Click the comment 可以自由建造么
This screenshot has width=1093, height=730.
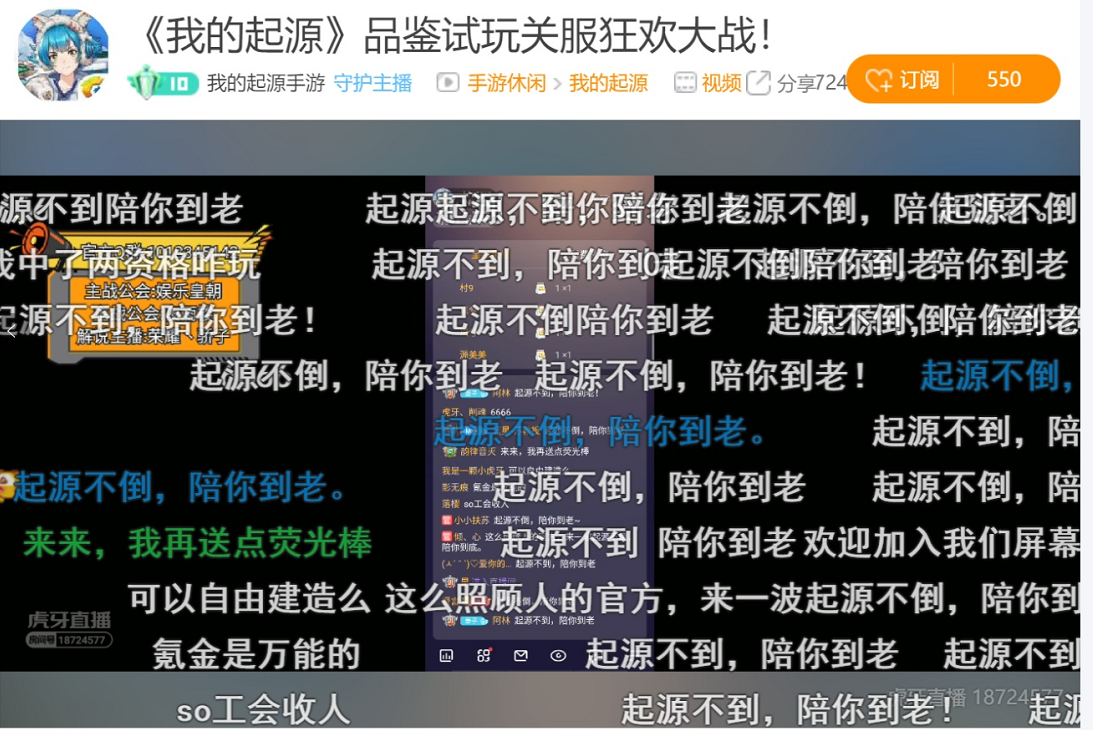(249, 599)
